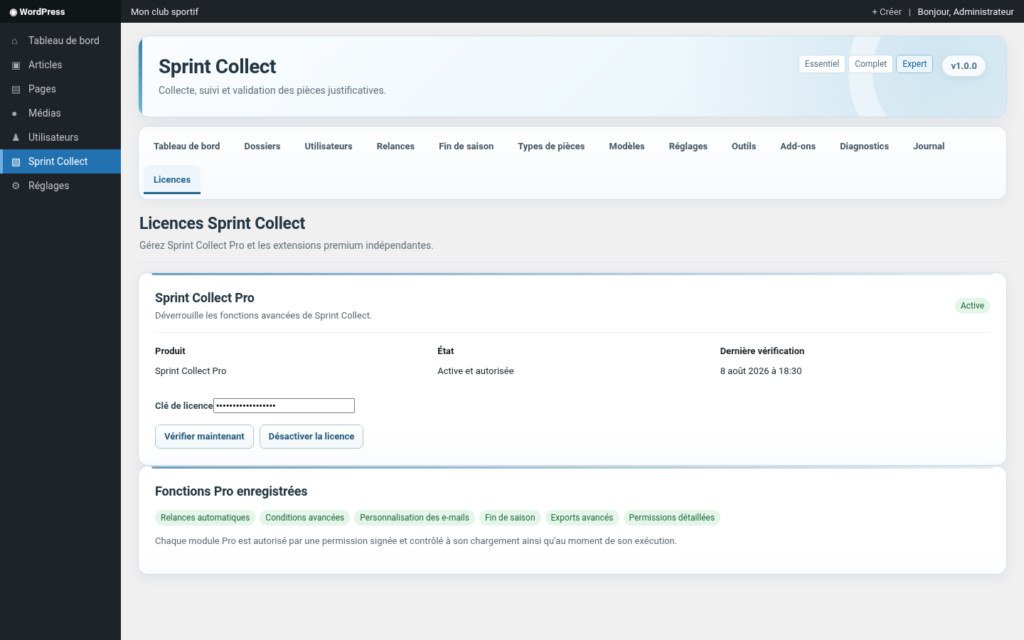Click the 'Fonctions Pro enregistrées' heading
1024x640 pixels.
click(231, 491)
